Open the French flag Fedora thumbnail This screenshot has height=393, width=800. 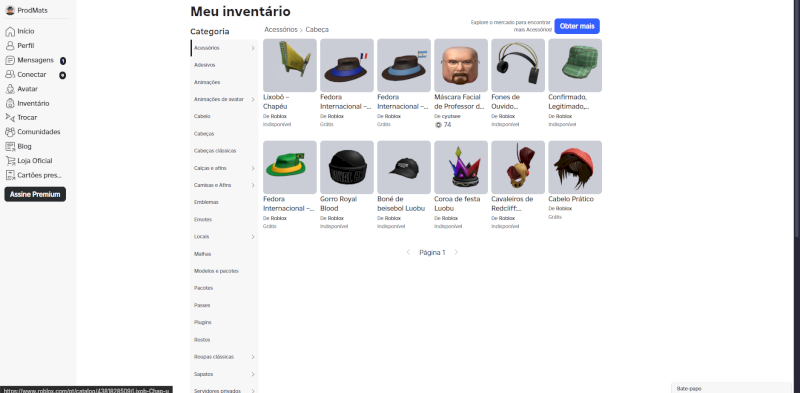pos(347,65)
